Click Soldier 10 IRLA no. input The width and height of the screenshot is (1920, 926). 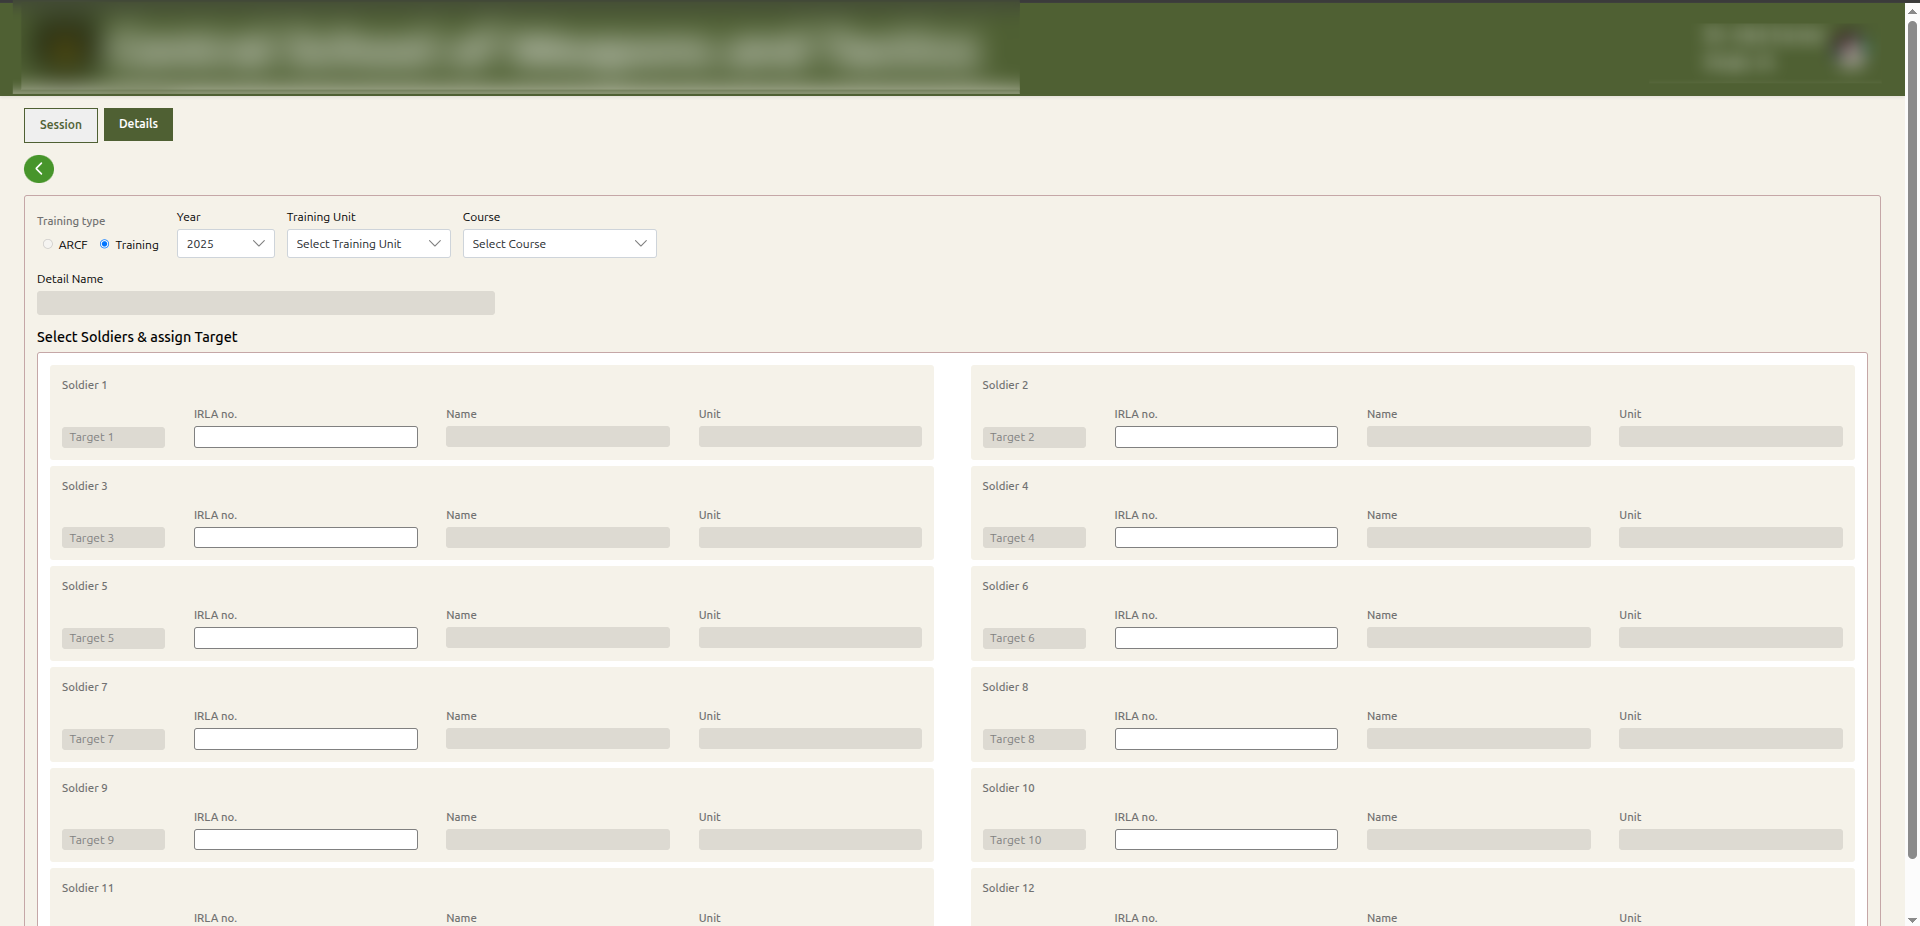click(1225, 840)
